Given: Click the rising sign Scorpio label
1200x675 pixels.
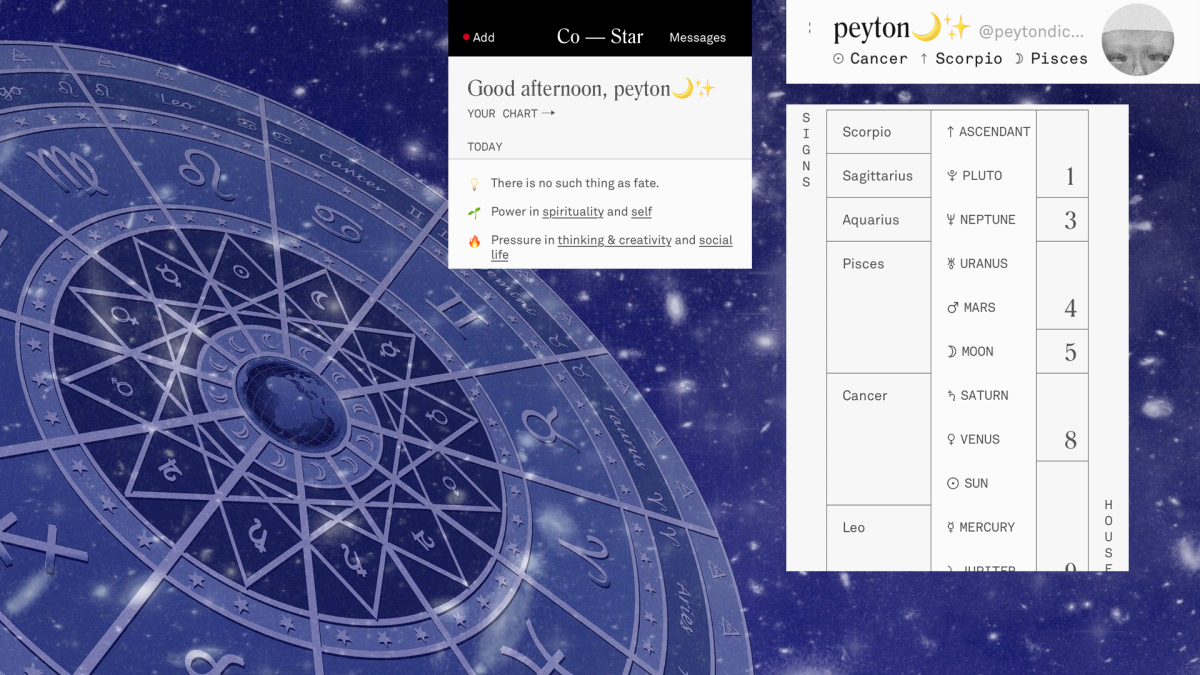Looking at the screenshot, I should click(x=961, y=58).
